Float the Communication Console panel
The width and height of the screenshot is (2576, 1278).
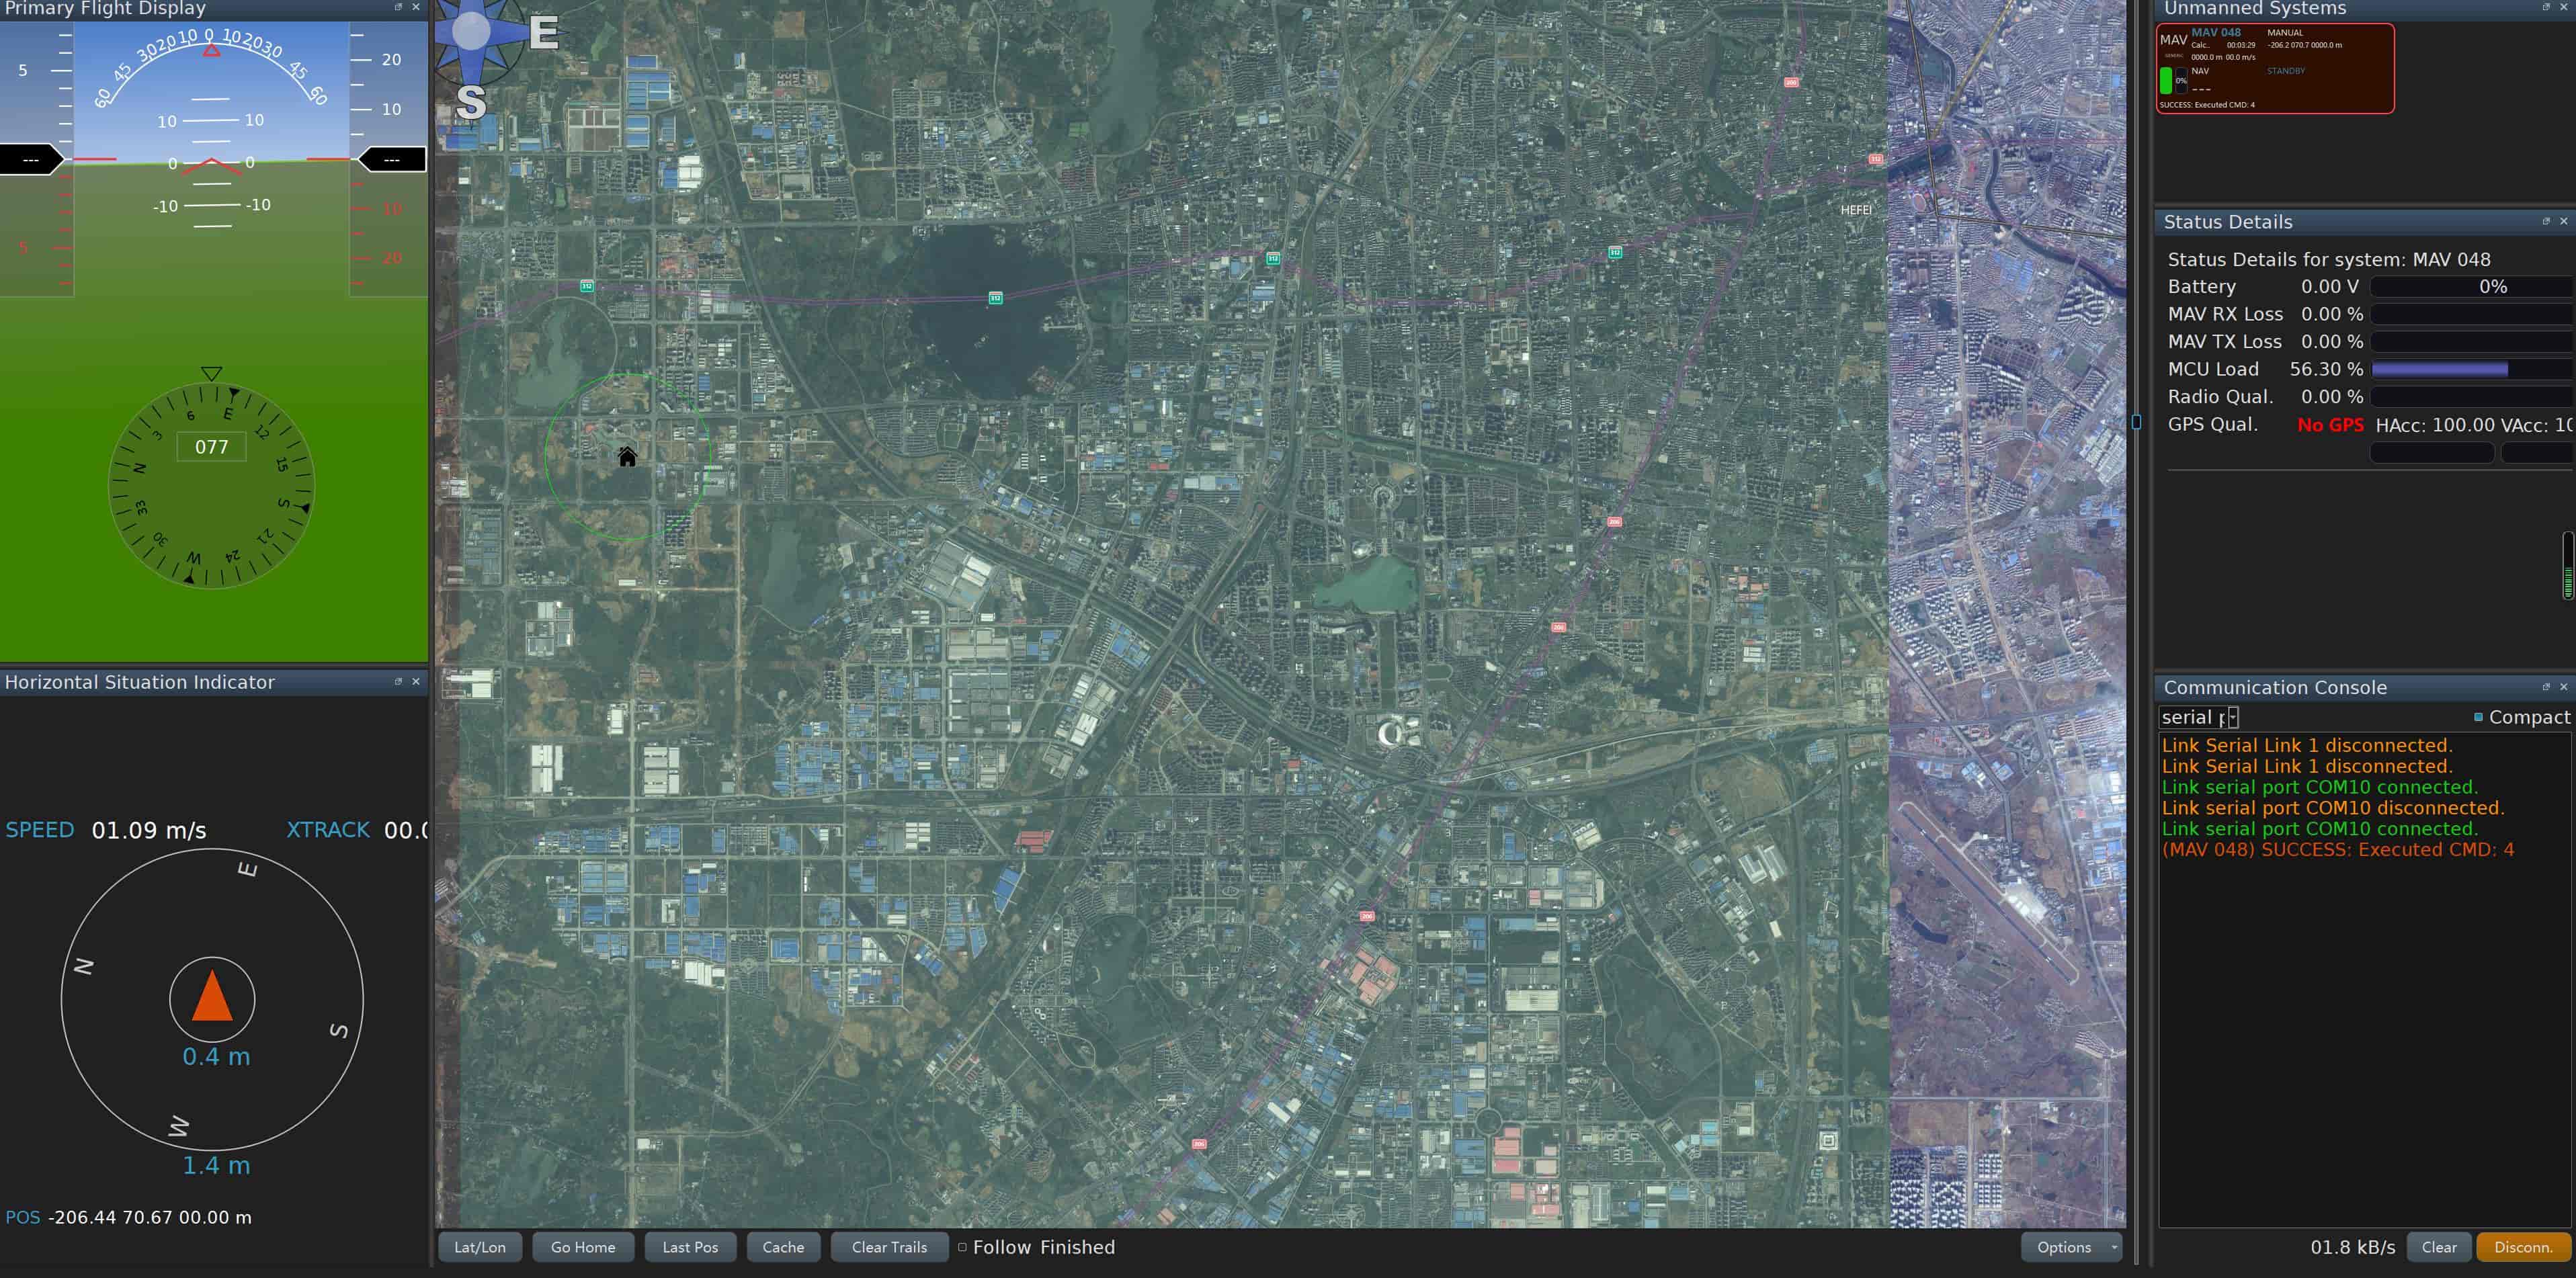tap(2545, 687)
